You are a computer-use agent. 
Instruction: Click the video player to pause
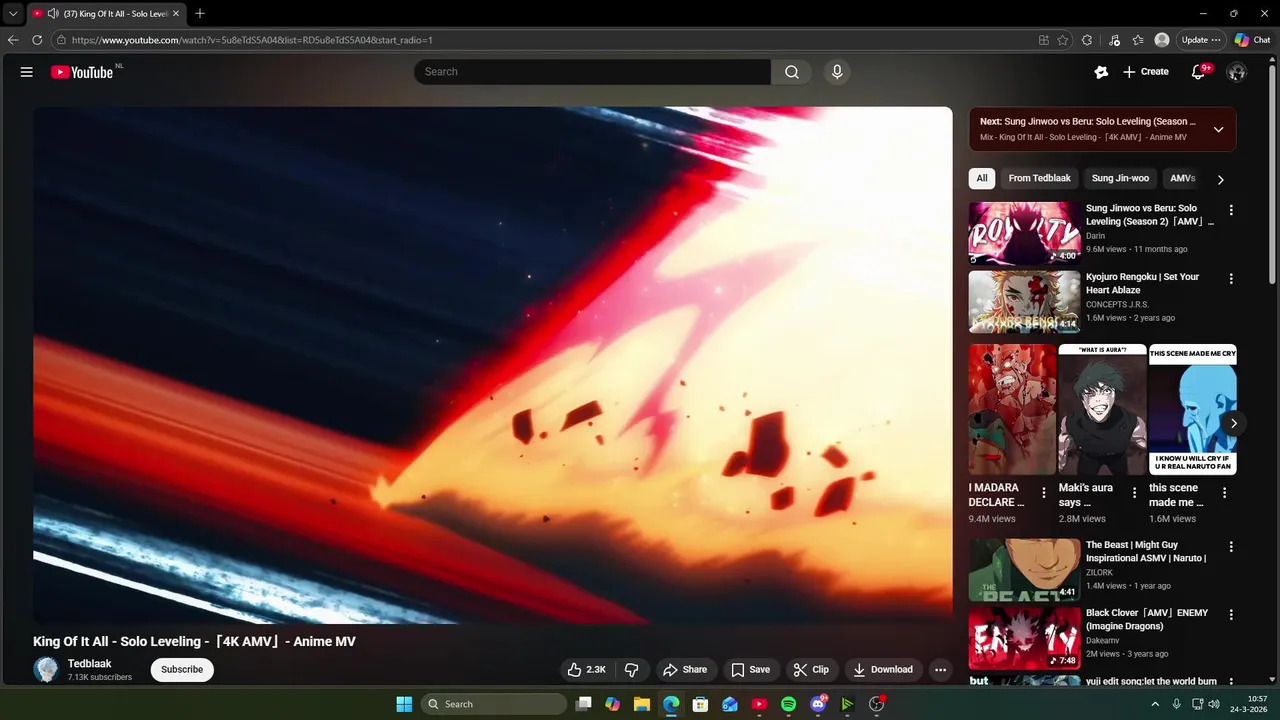tap(492, 365)
